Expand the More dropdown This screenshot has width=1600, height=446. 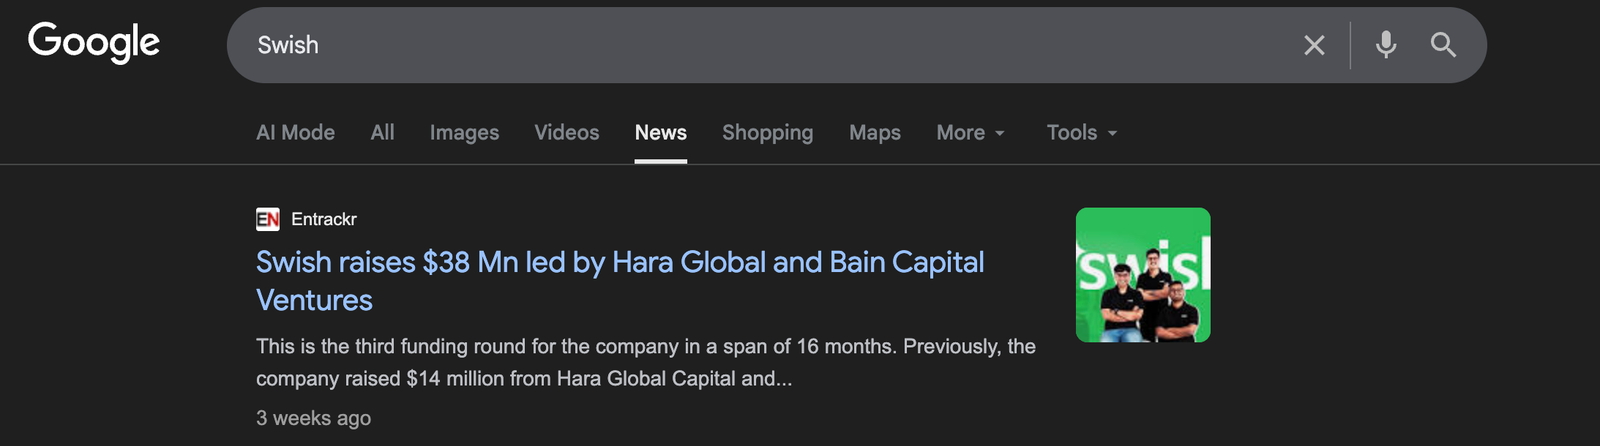970,133
